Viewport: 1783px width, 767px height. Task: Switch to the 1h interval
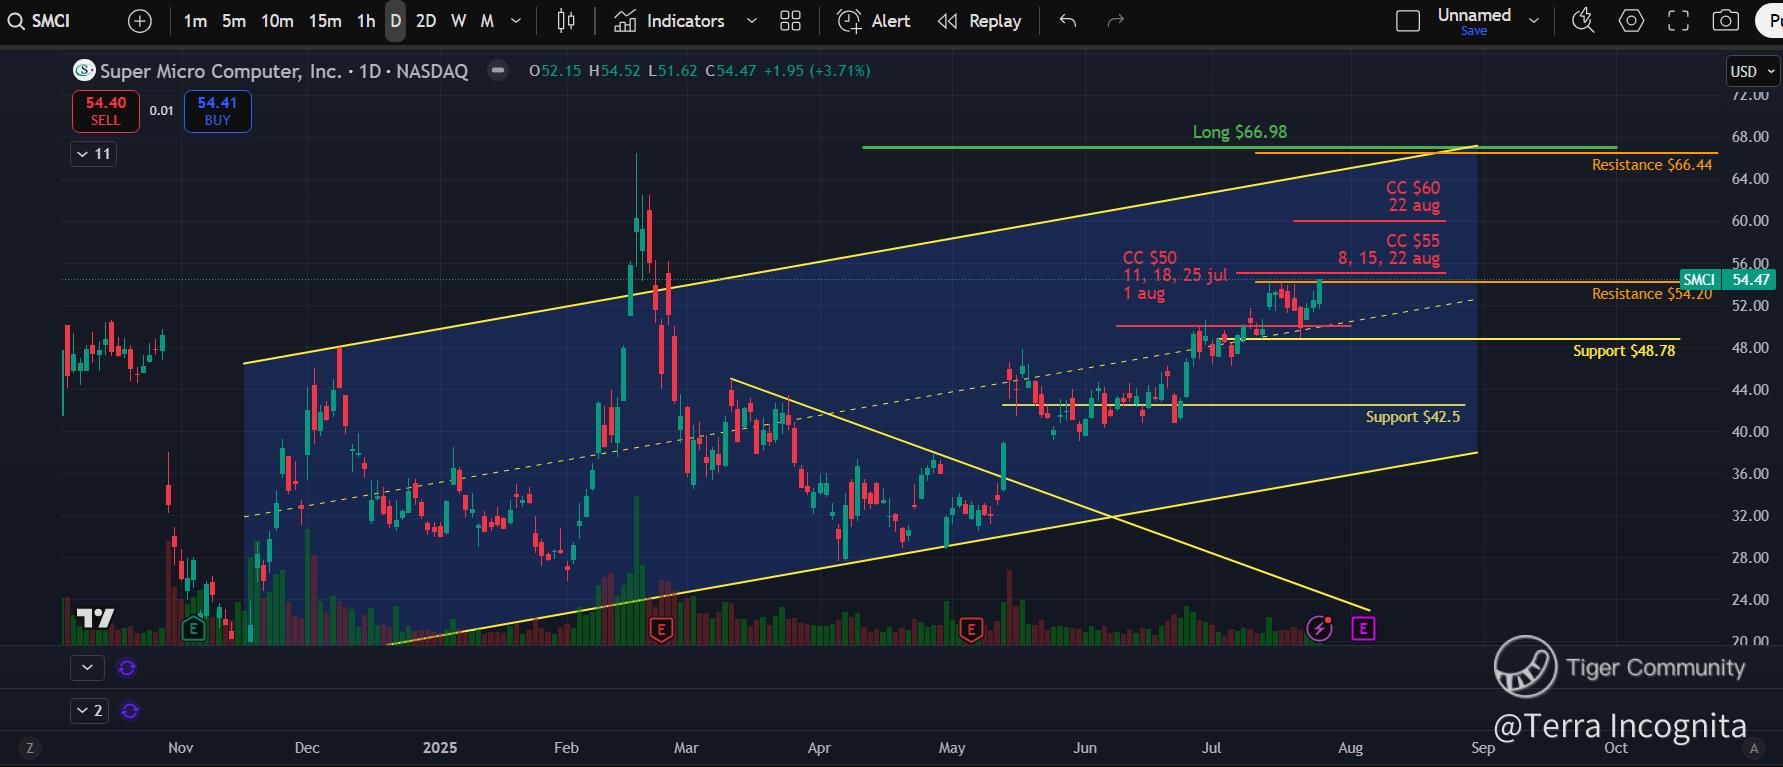tap(366, 21)
